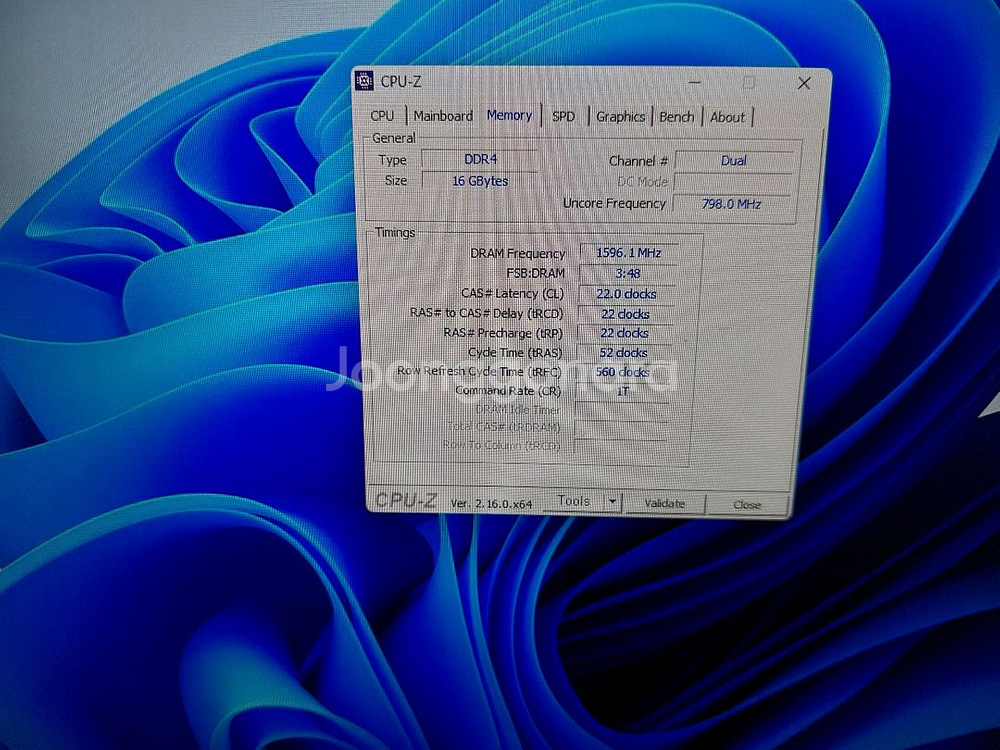Click the 16 GBytes size value
Viewport: 1000px width, 750px height.
coord(480,181)
